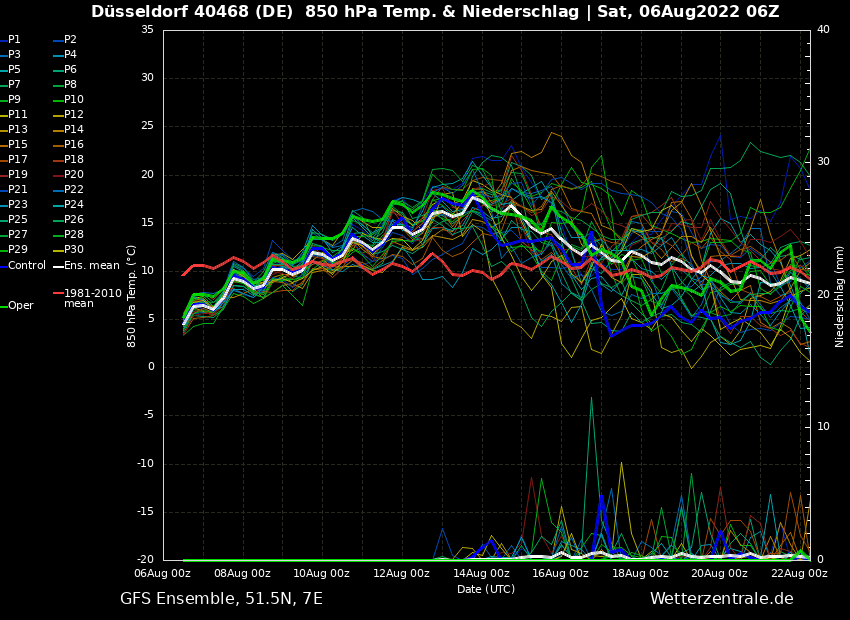Click the Date (UTC) axis label
This screenshot has width=850, height=620.
coord(486,589)
